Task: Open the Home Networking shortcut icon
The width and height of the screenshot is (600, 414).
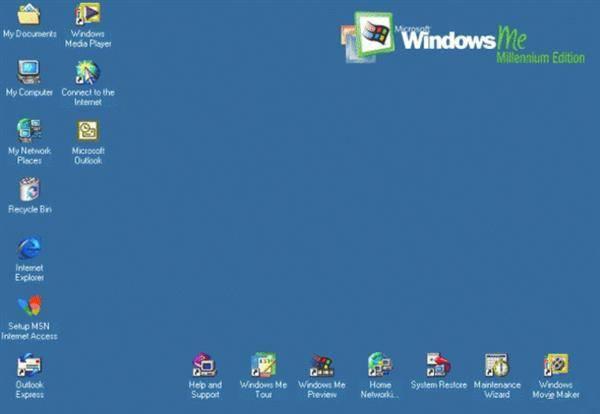Action: 380,365
